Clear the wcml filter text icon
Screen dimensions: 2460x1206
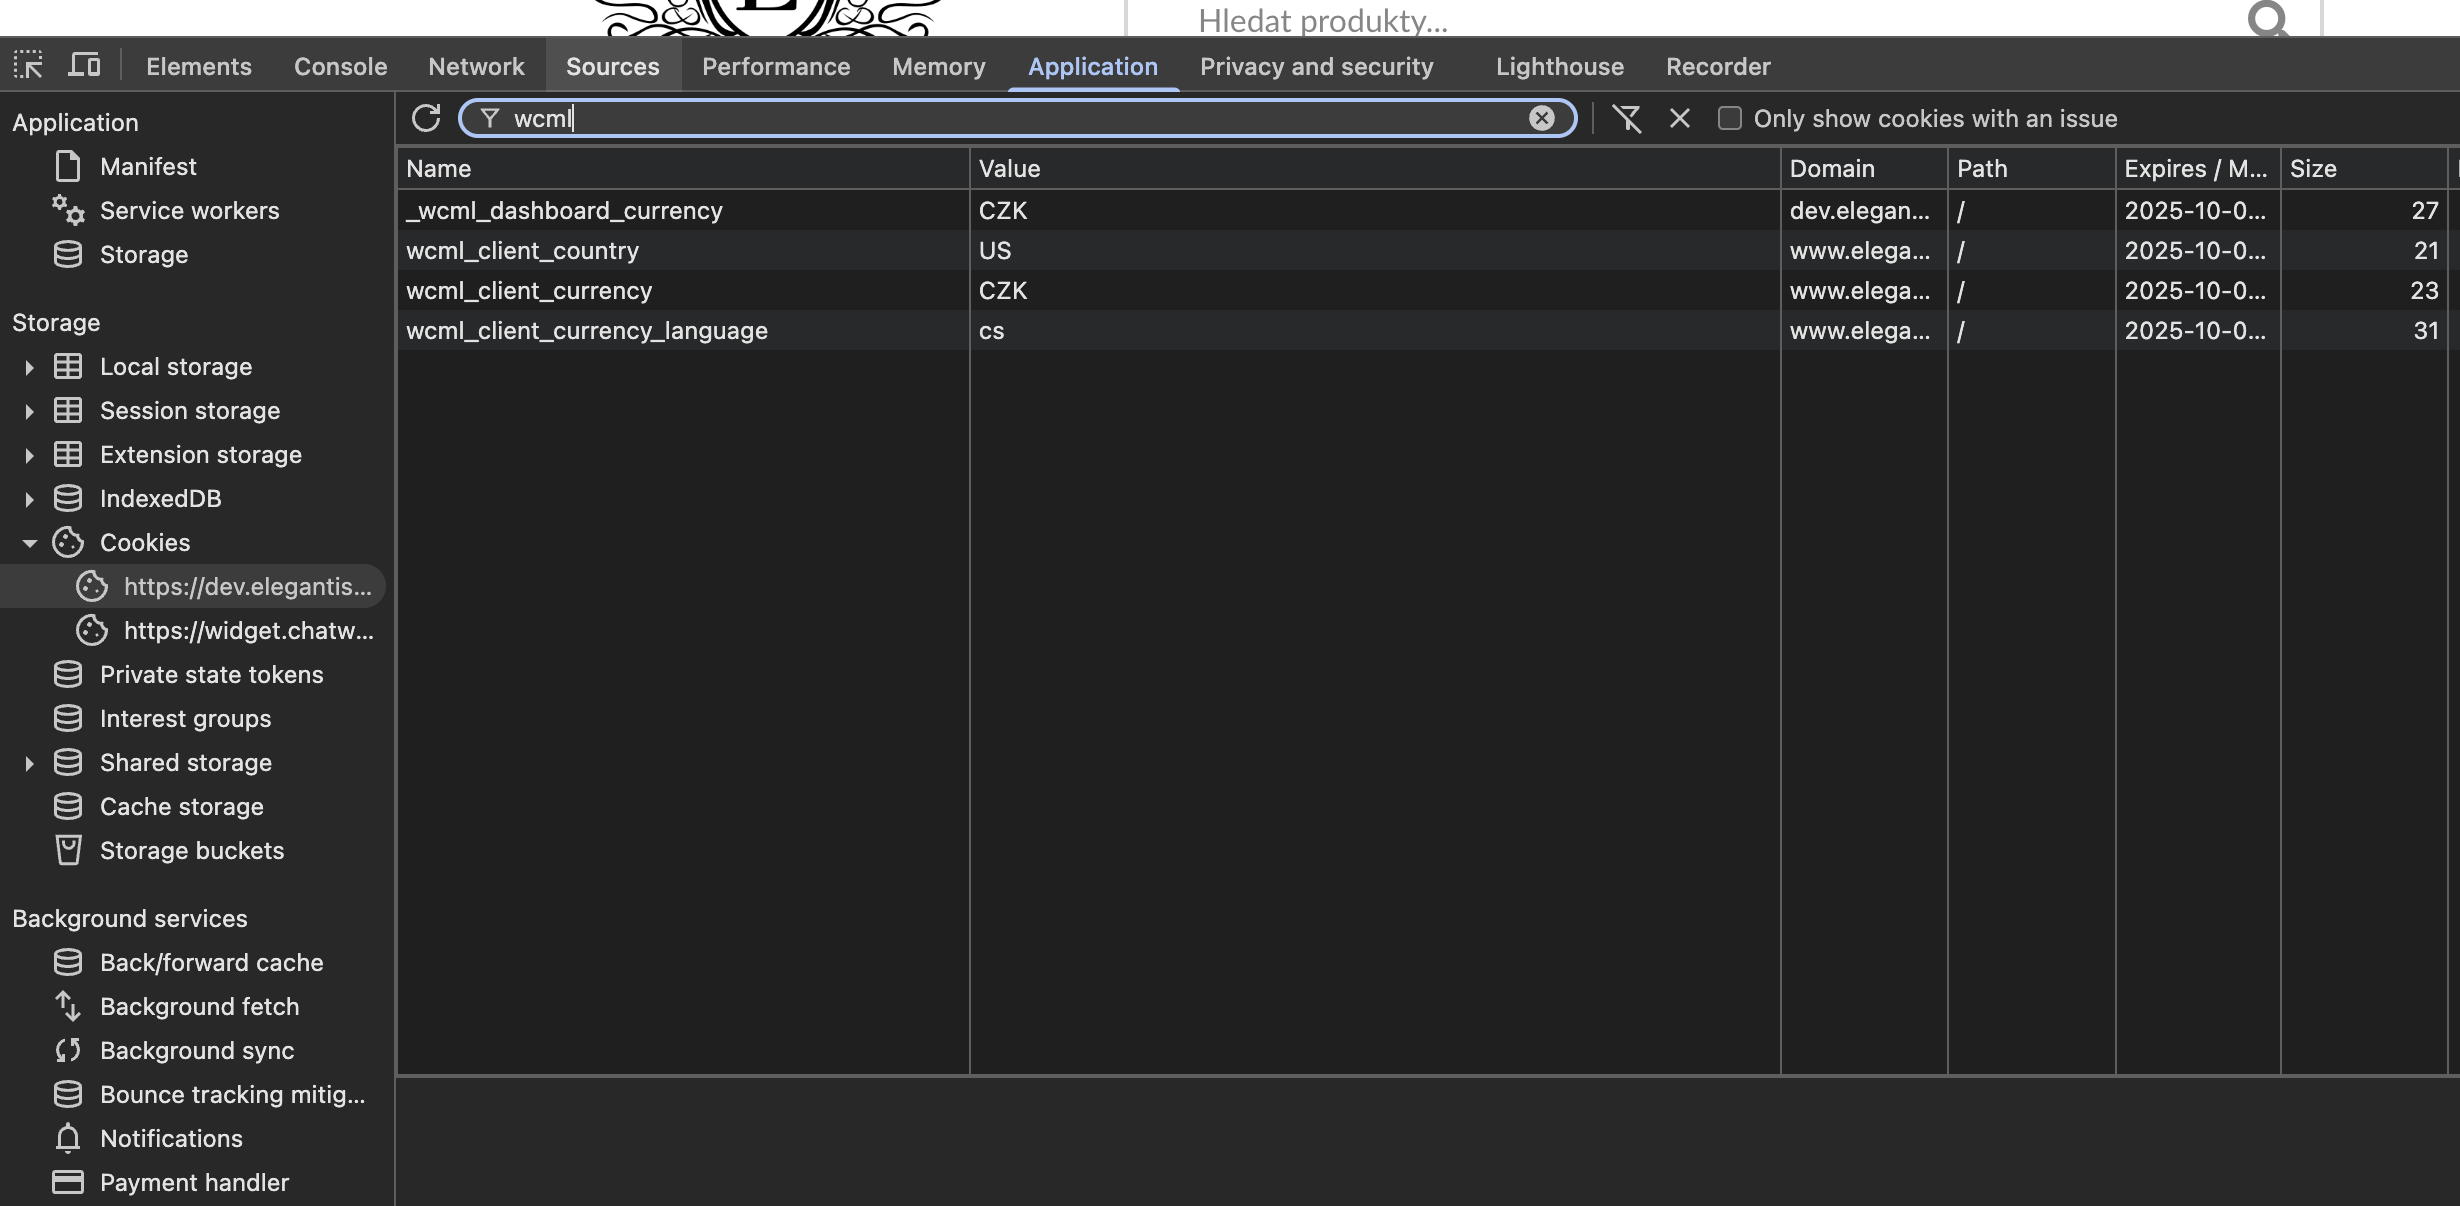coord(1541,118)
